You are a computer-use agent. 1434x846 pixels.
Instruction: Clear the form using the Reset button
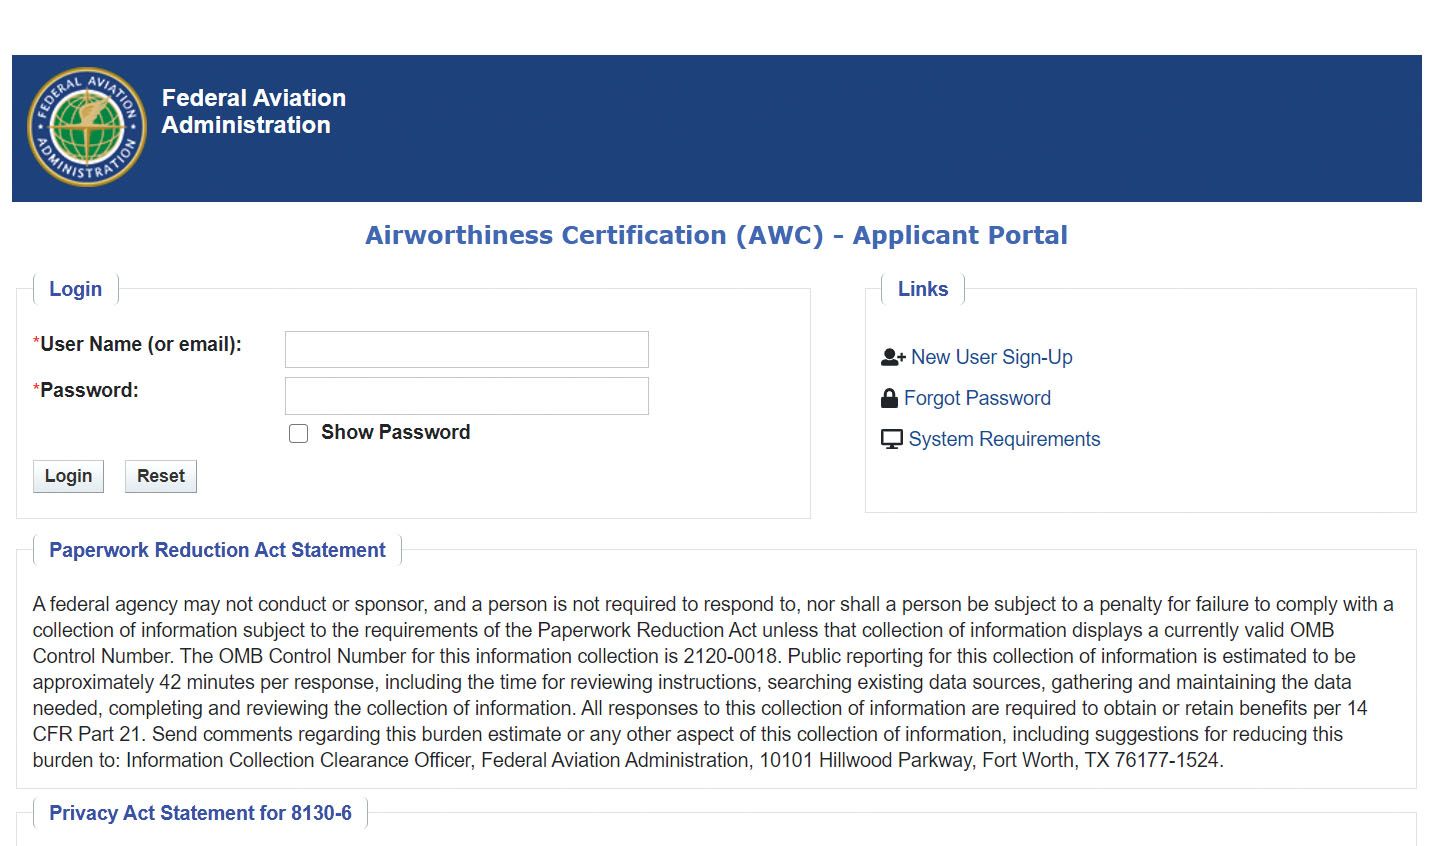pos(161,476)
